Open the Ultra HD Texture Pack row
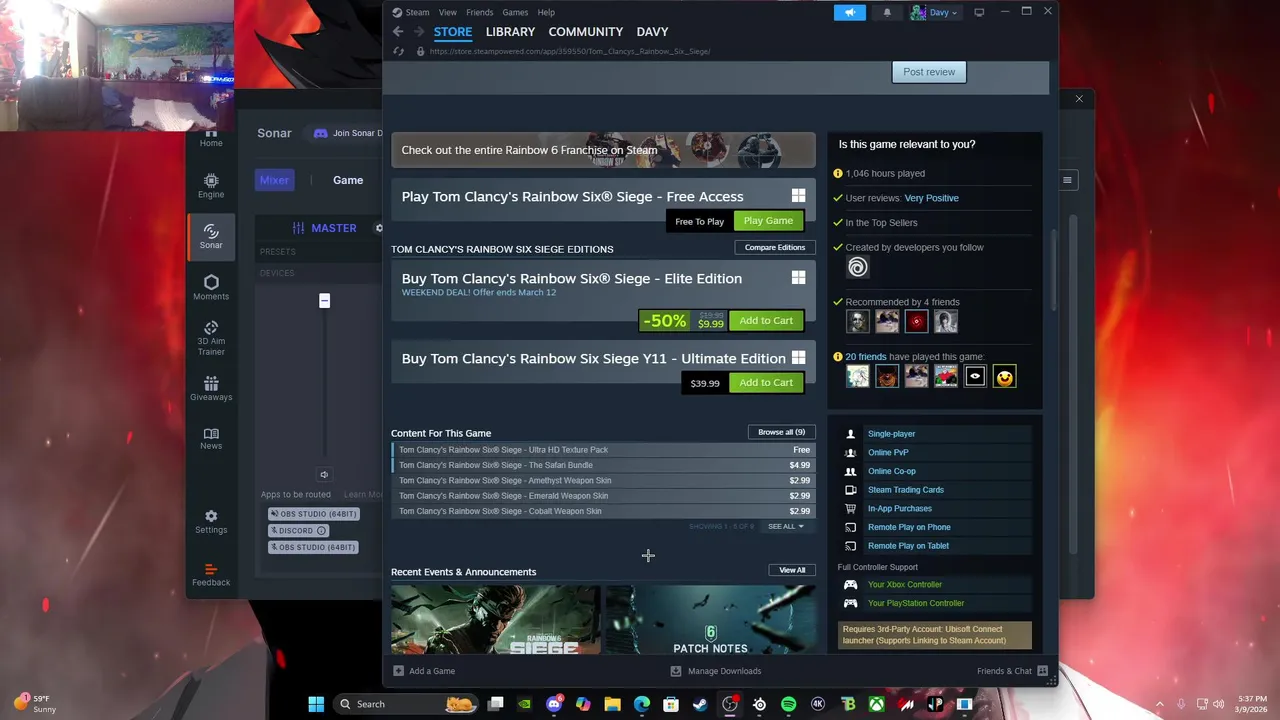The height and width of the screenshot is (720, 1280). click(603, 450)
